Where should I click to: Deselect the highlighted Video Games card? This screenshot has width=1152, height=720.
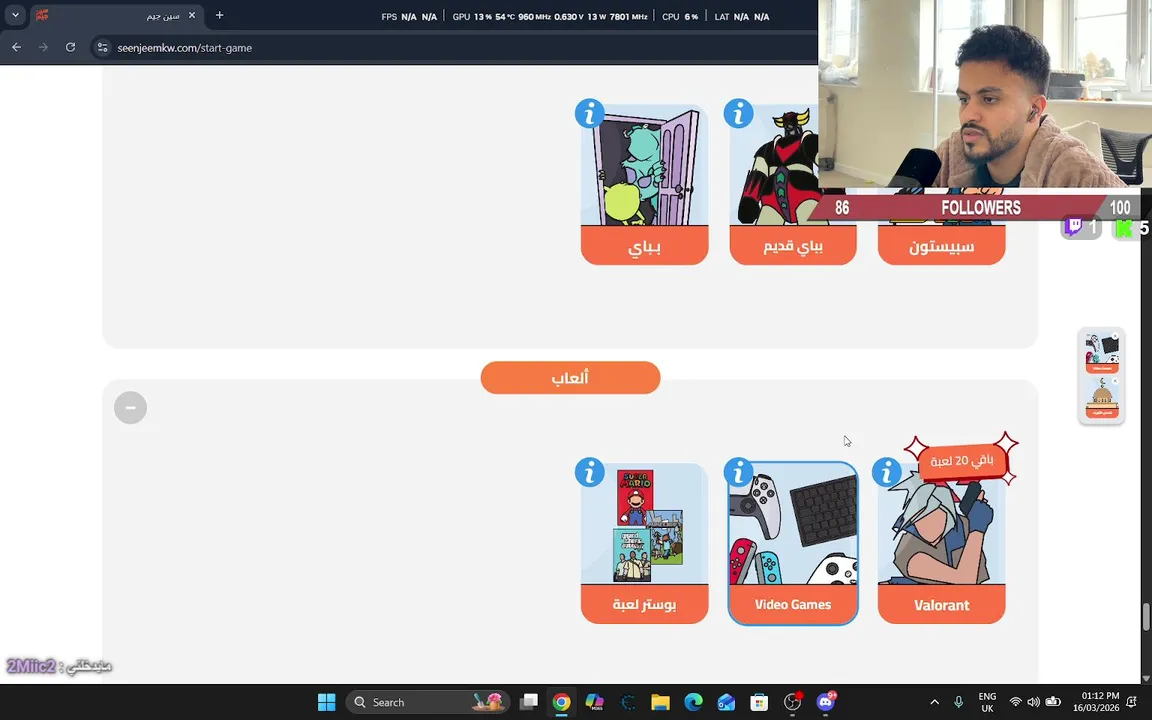[x=793, y=544]
